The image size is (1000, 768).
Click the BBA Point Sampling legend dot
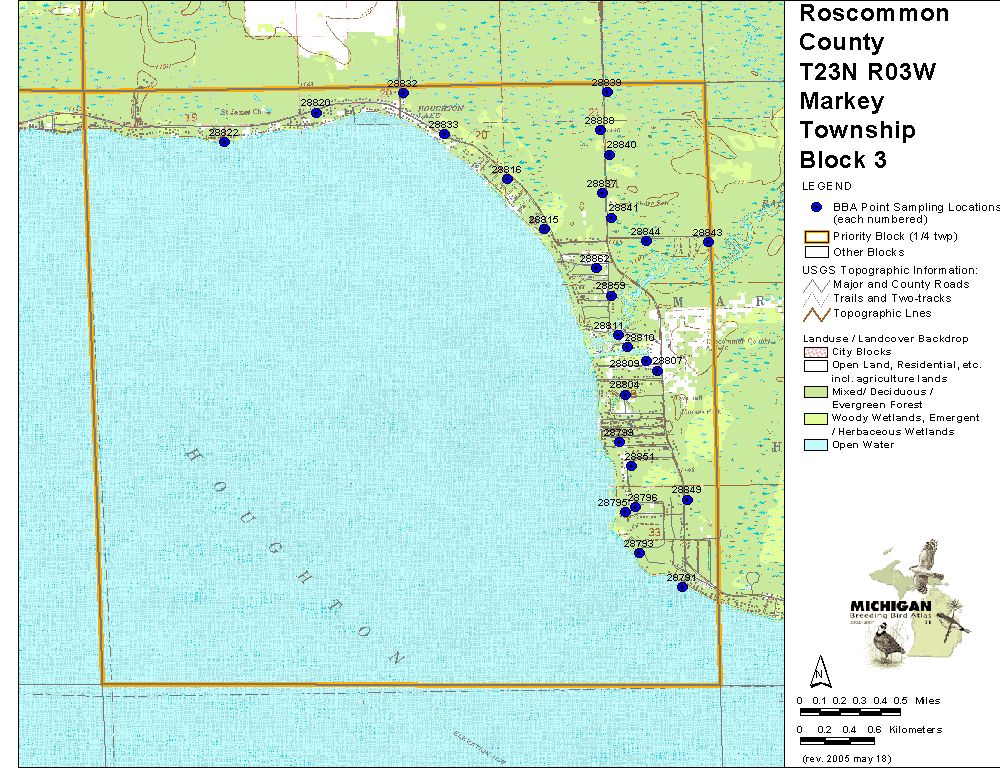pos(817,207)
